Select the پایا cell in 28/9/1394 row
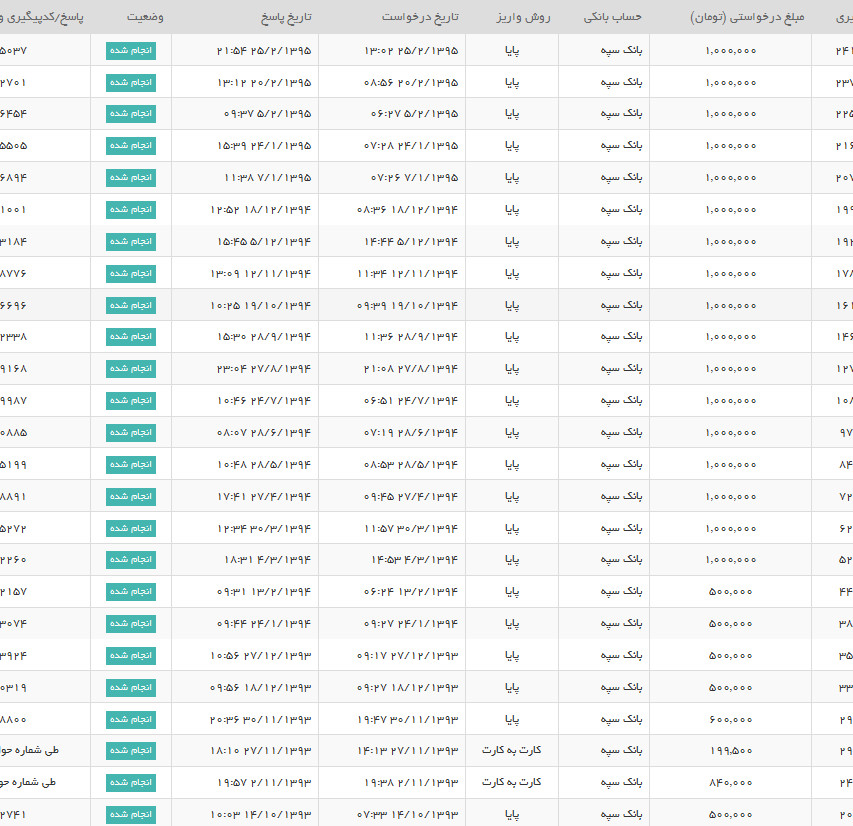This screenshot has width=853, height=826. [511, 337]
